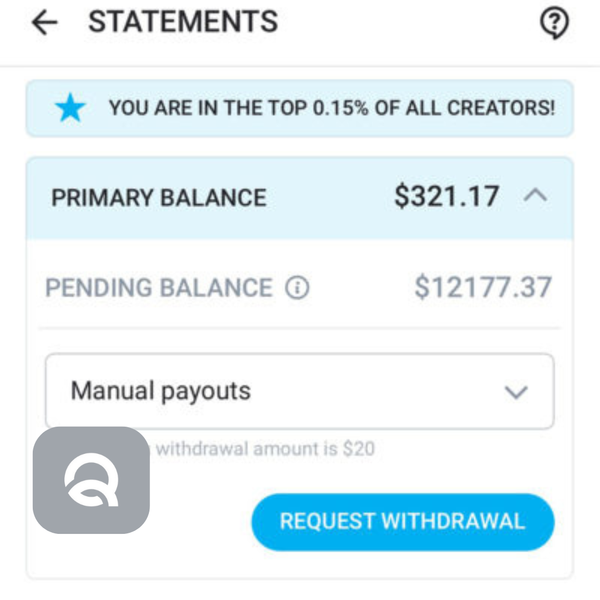Open the Manual payouts dropdown
The height and width of the screenshot is (600, 600).
tap(299, 391)
